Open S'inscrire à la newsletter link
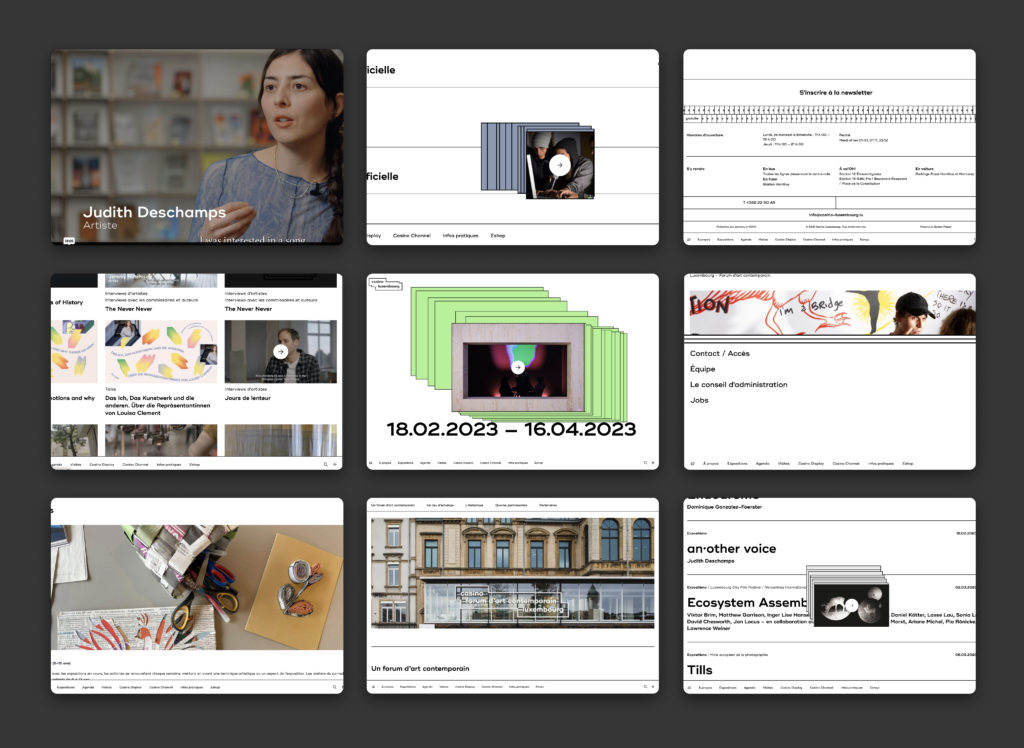 click(x=835, y=92)
